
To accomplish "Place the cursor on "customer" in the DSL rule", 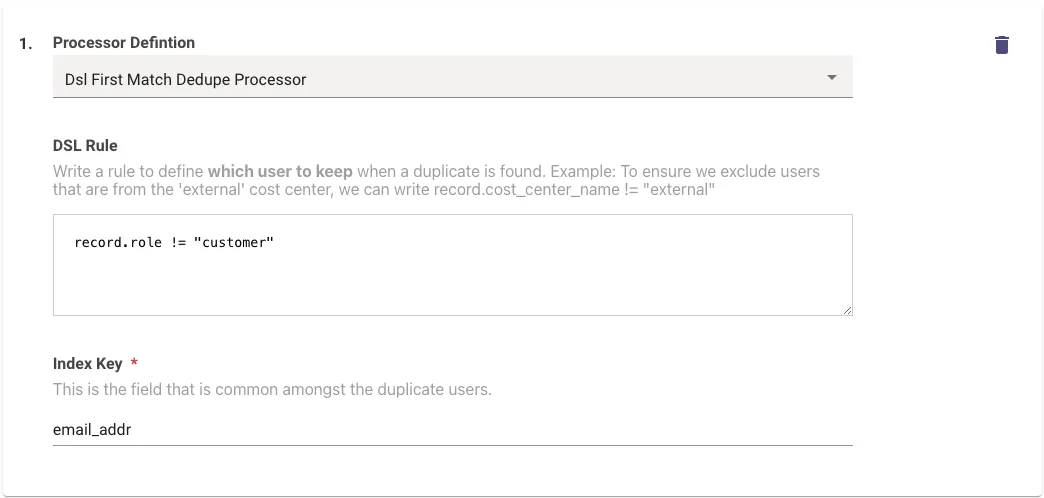I will point(234,242).
